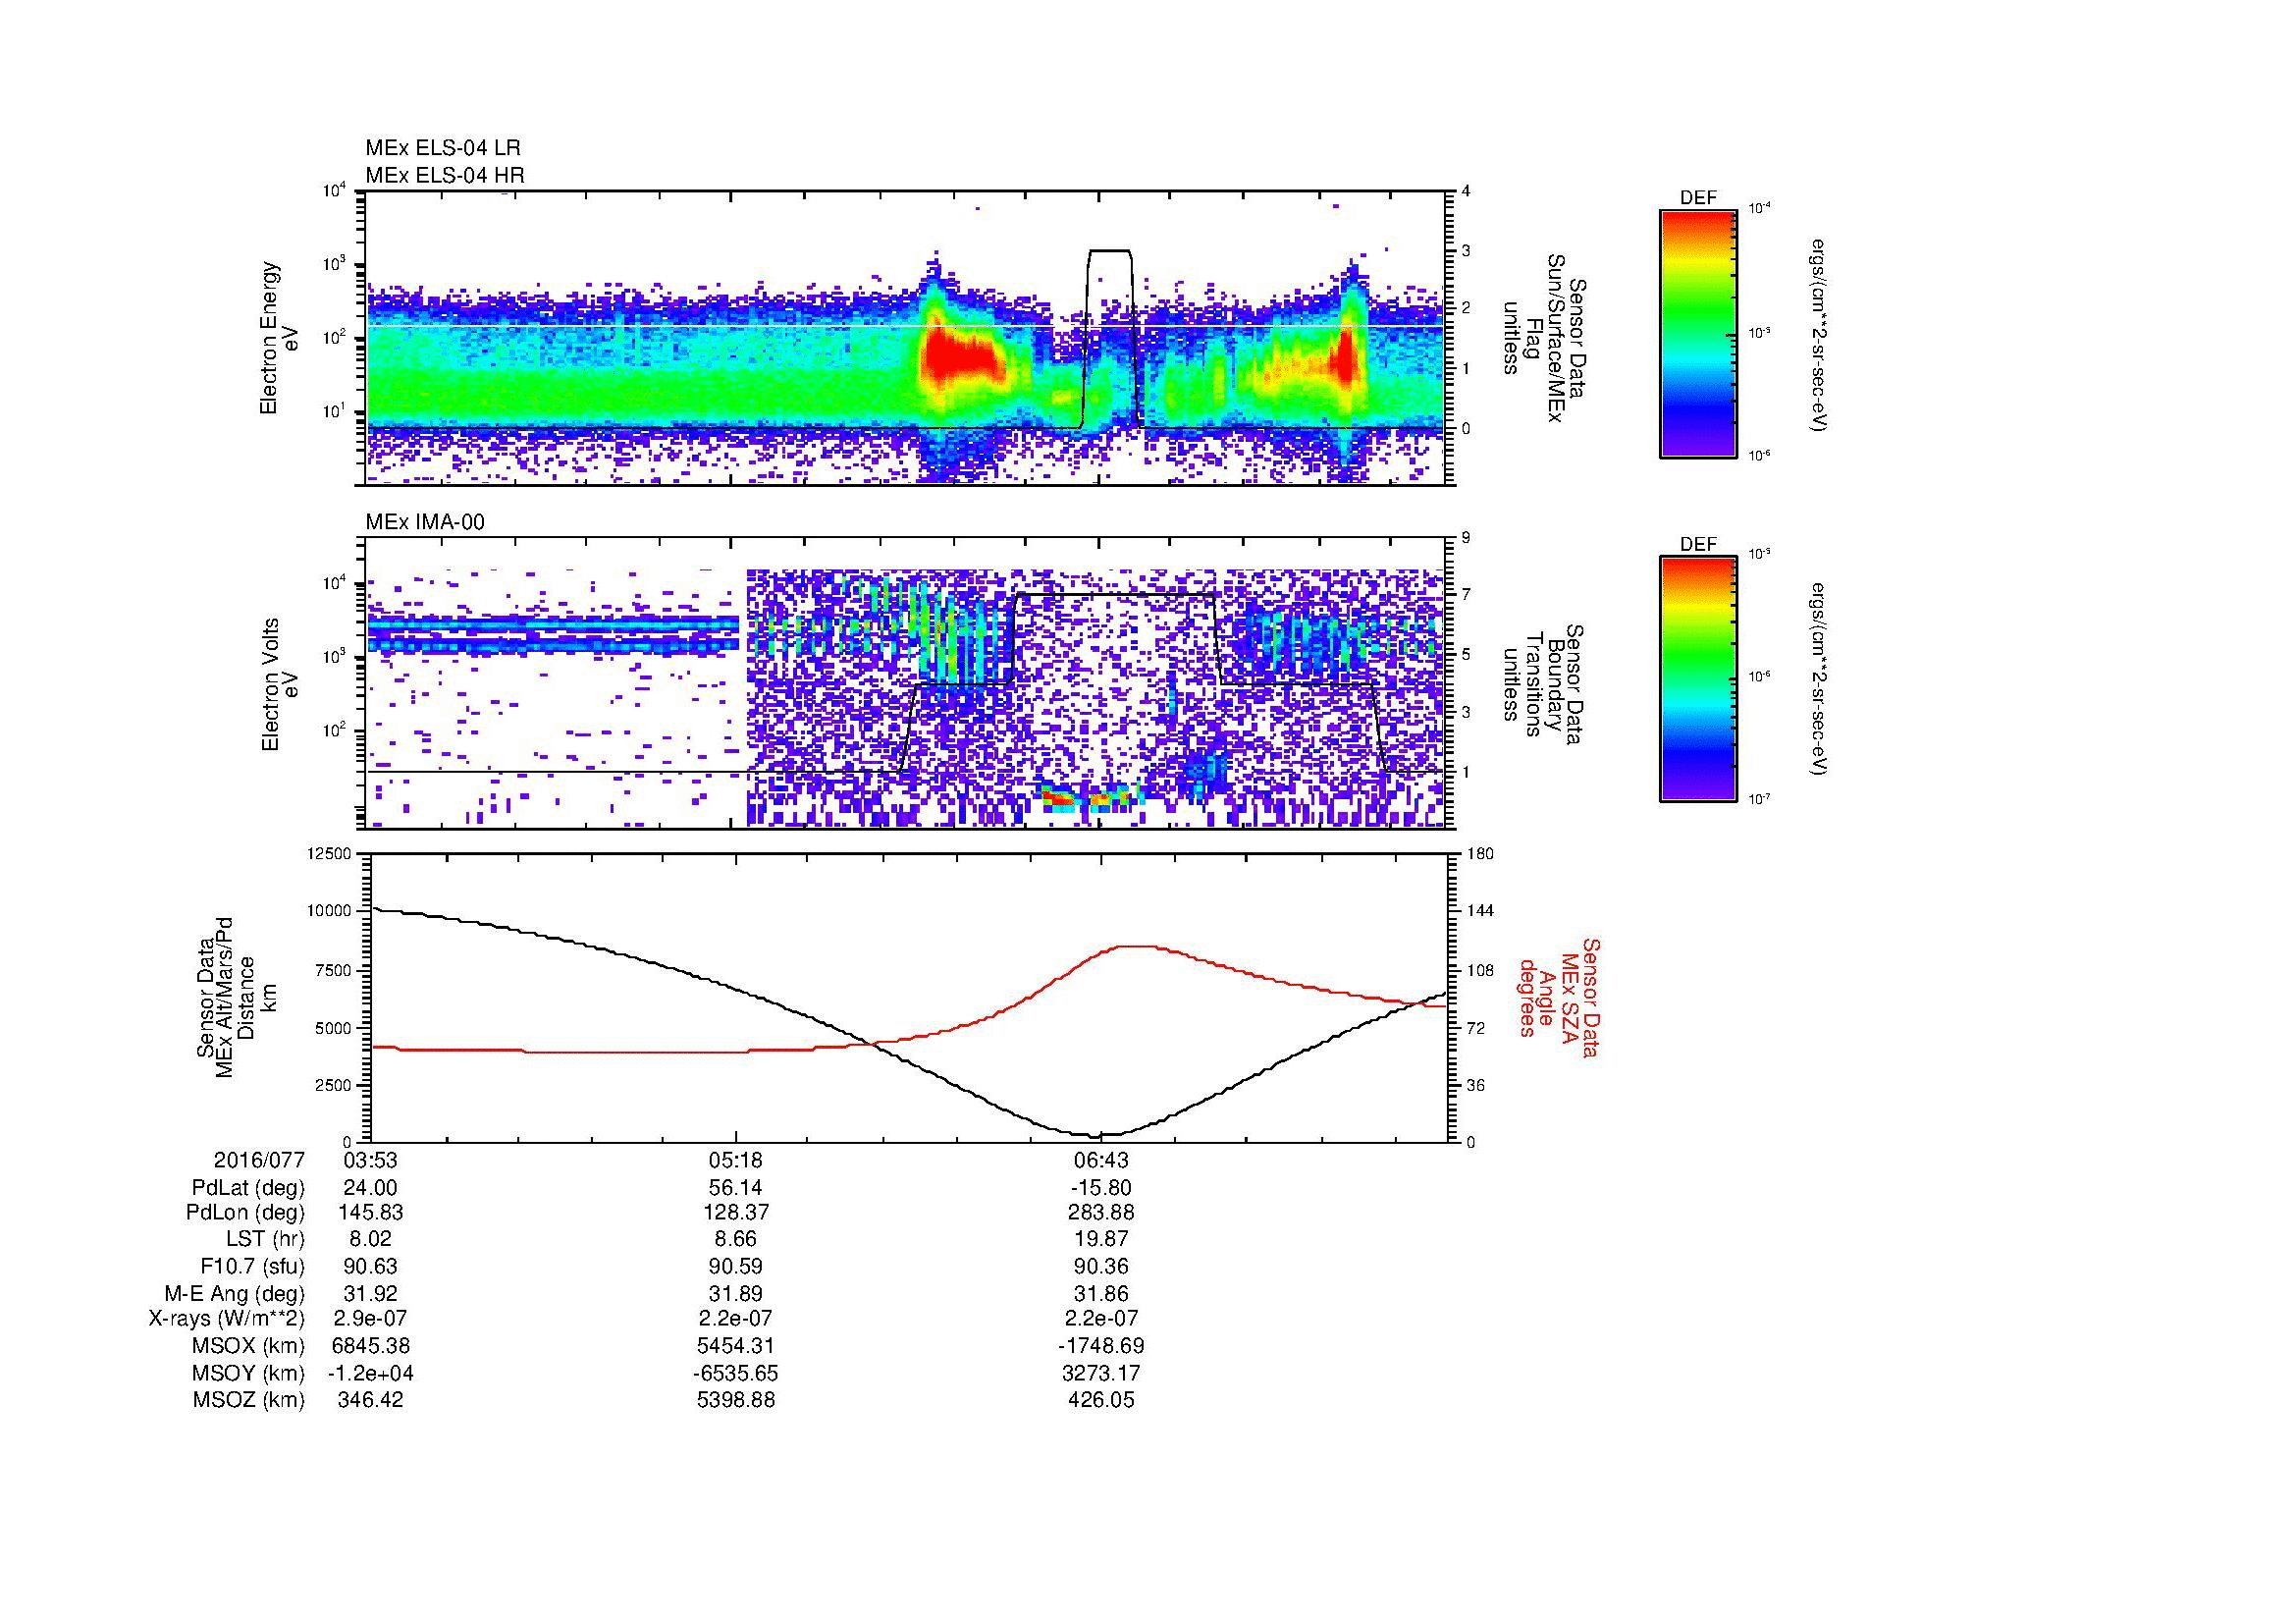
Task: Click the PdLat value -15.80
Action: tap(1101, 1188)
